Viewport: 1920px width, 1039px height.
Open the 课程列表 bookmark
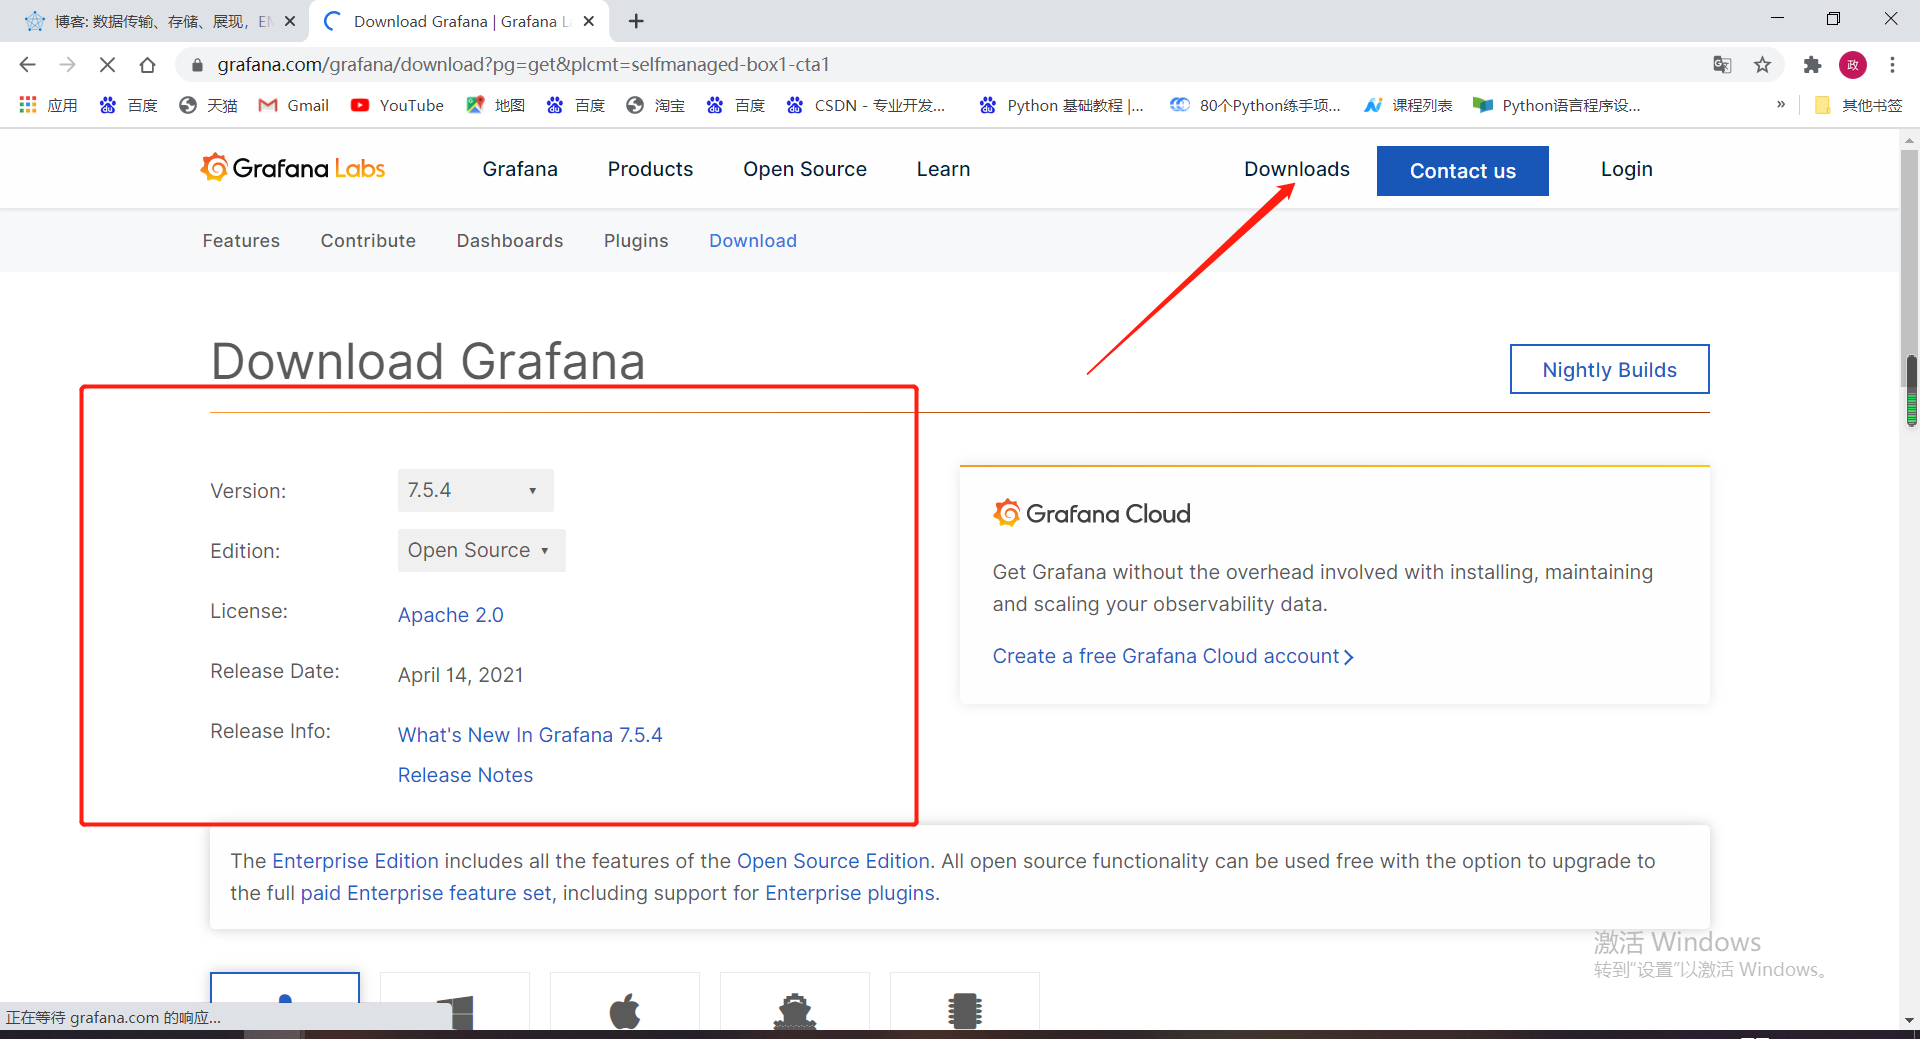click(x=1408, y=105)
